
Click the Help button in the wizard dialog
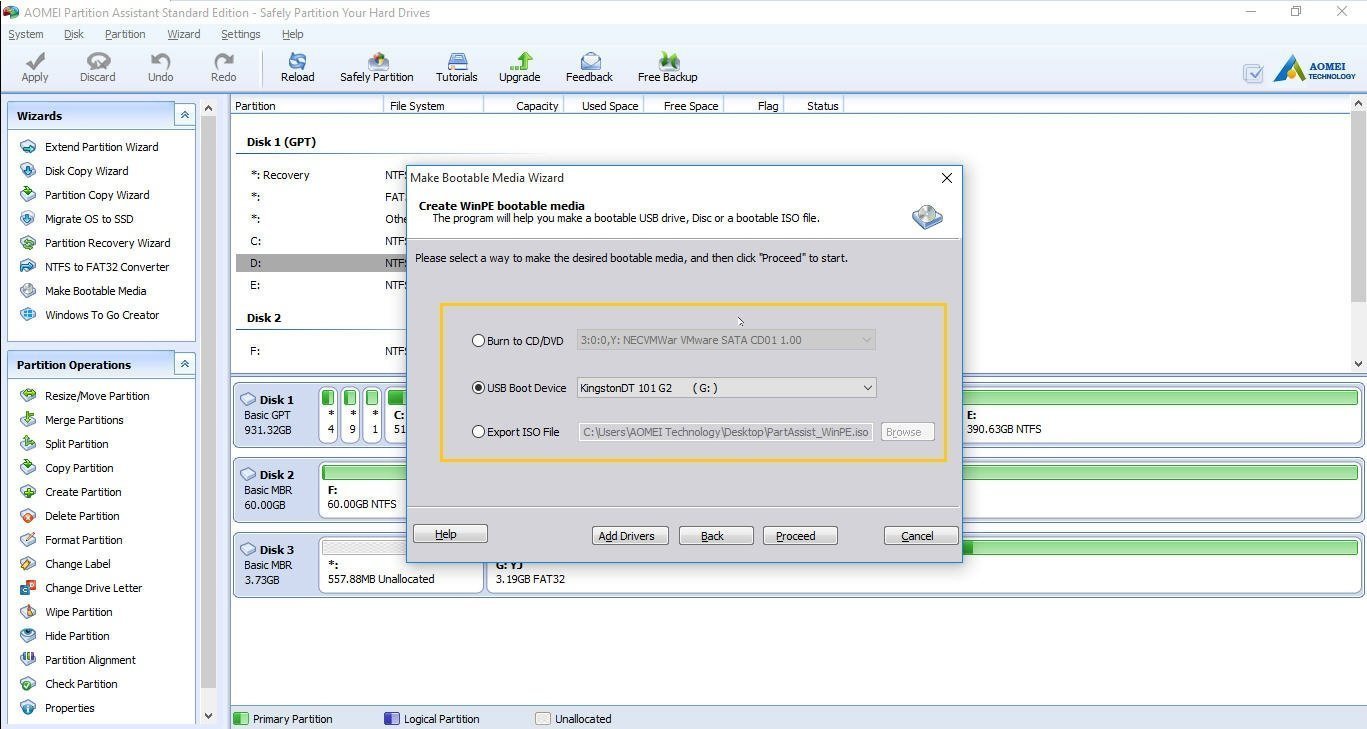pyautogui.click(x=450, y=535)
